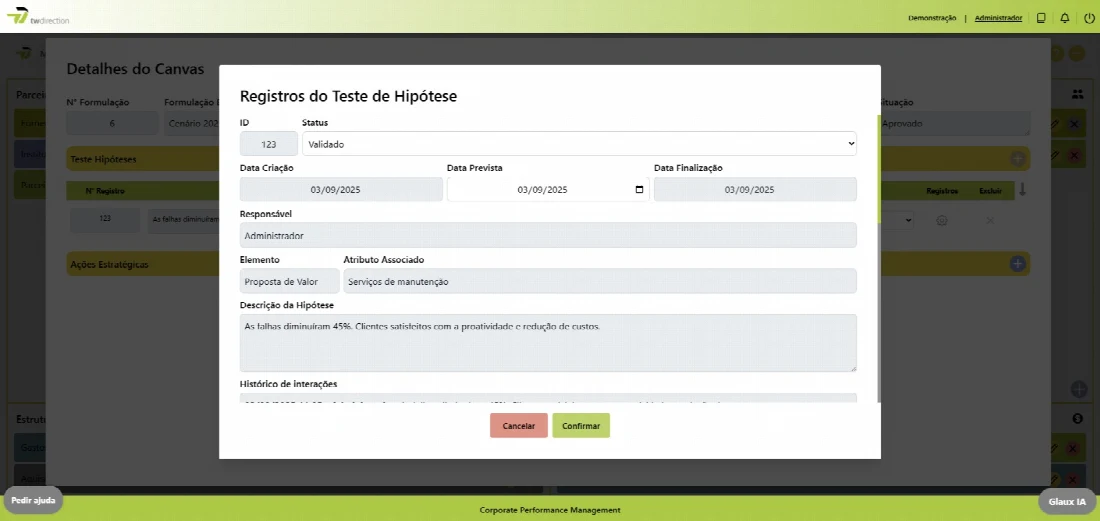Click the Cancelar button
1100x521 pixels.
pyautogui.click(x=518, y=426)
